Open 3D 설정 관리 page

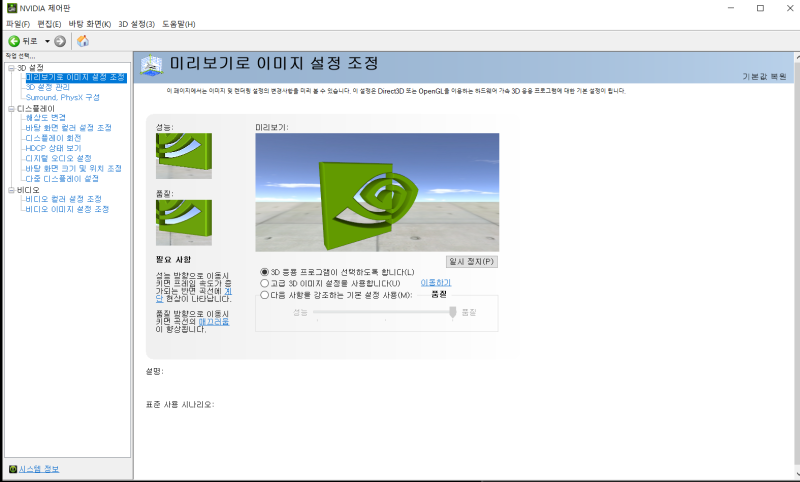(47, 87)
